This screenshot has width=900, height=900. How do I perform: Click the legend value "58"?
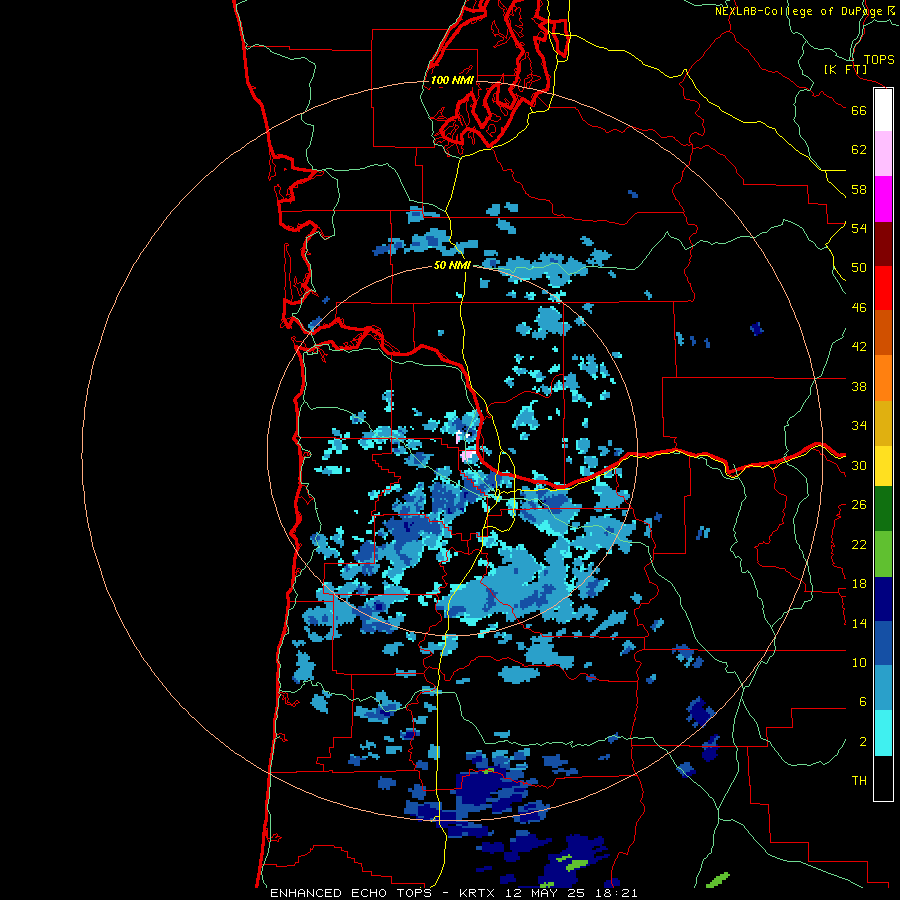859,189
